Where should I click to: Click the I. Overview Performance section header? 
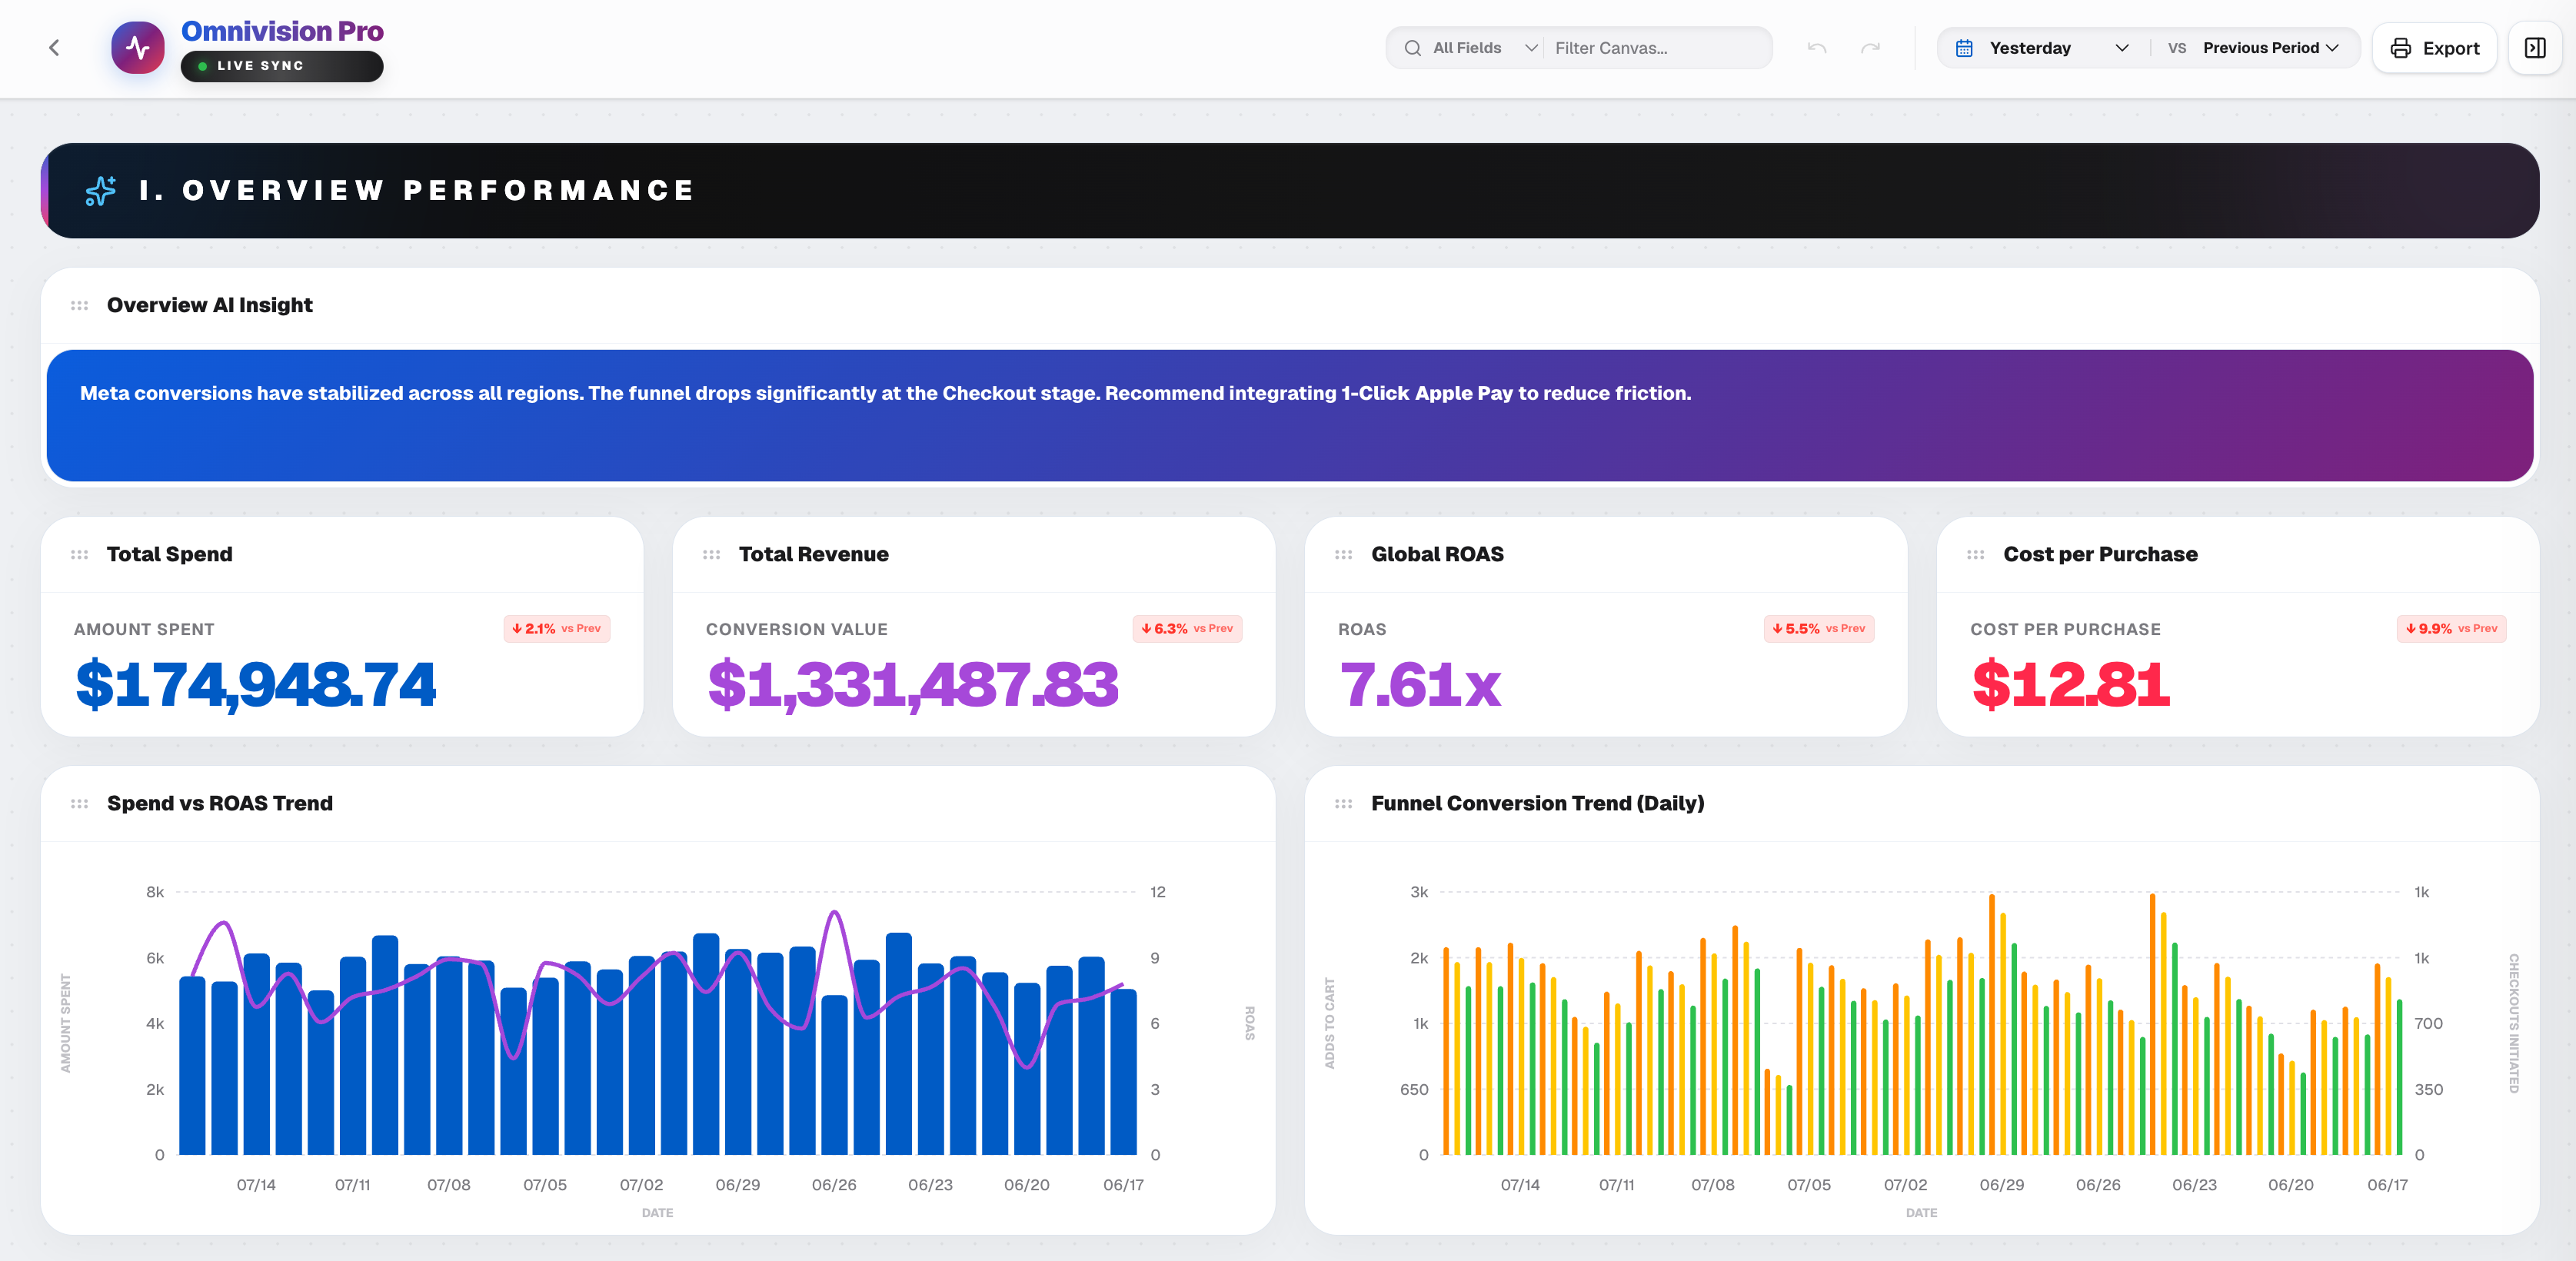point(1290,190)
